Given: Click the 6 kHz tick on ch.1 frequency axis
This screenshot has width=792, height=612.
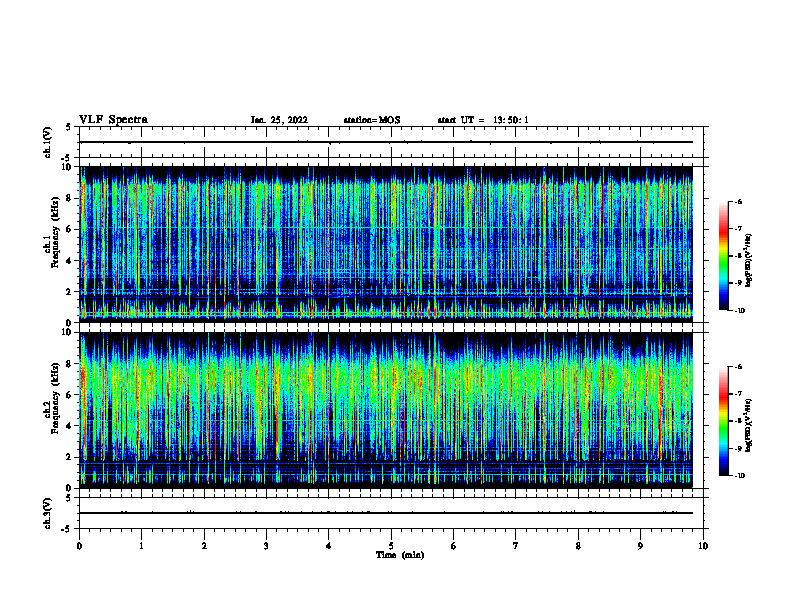Looking at the screenshot, I should point(69,229).
